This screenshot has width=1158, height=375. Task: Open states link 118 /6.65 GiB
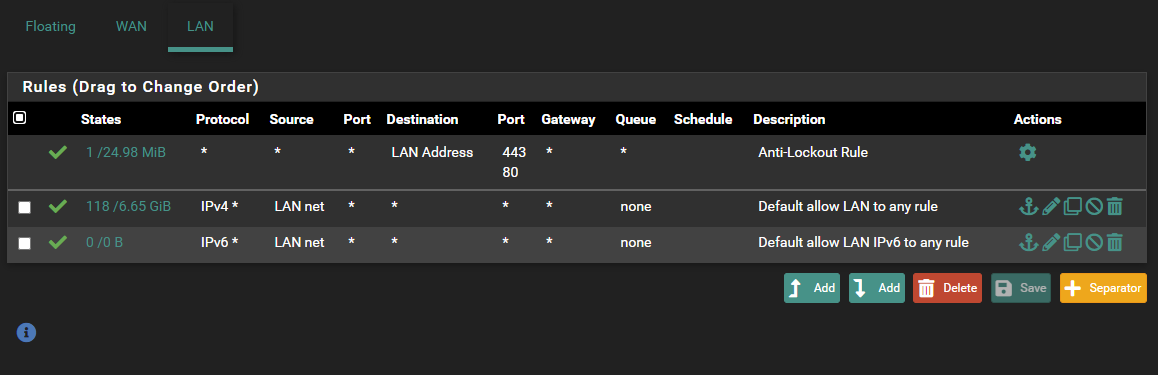(129, 207)
